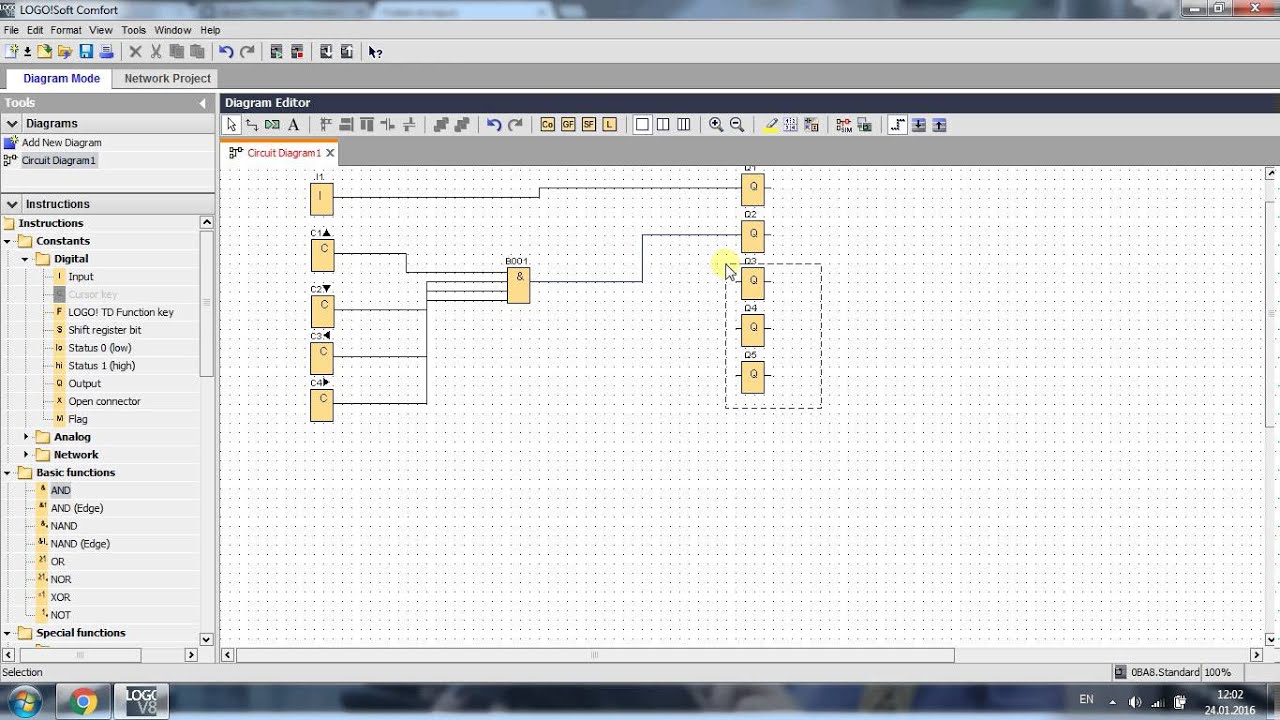Open Chrome from the taskbar
Image resolution: width=1280 pixels, height=720 pixels.
pos(84,702)
